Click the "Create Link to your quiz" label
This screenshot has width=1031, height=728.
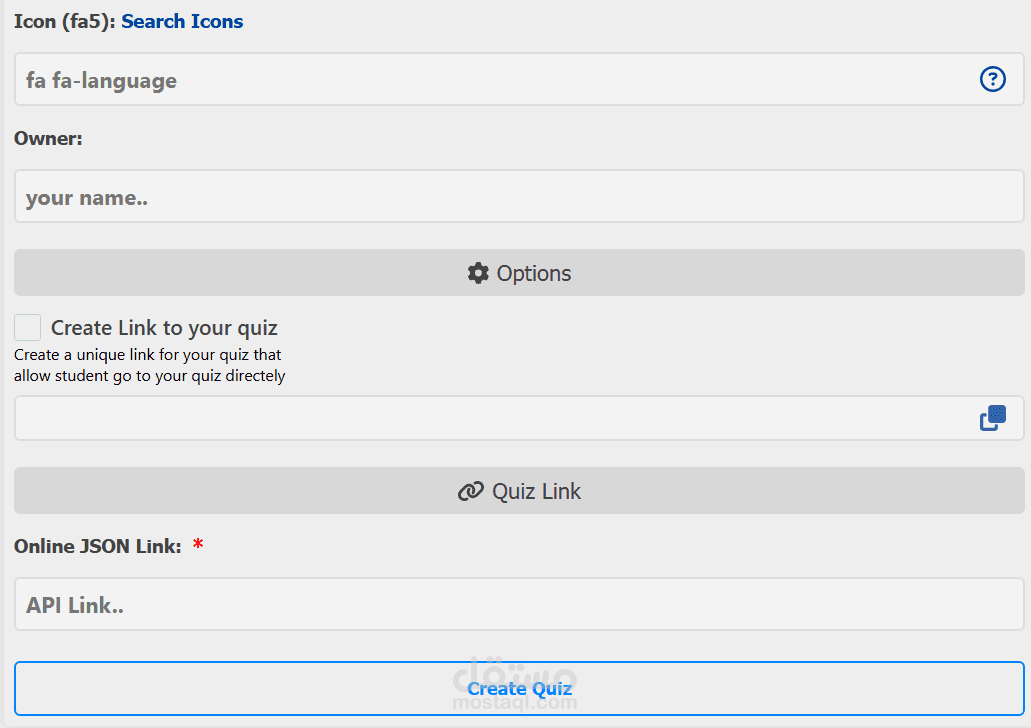(x=164, y=328)
